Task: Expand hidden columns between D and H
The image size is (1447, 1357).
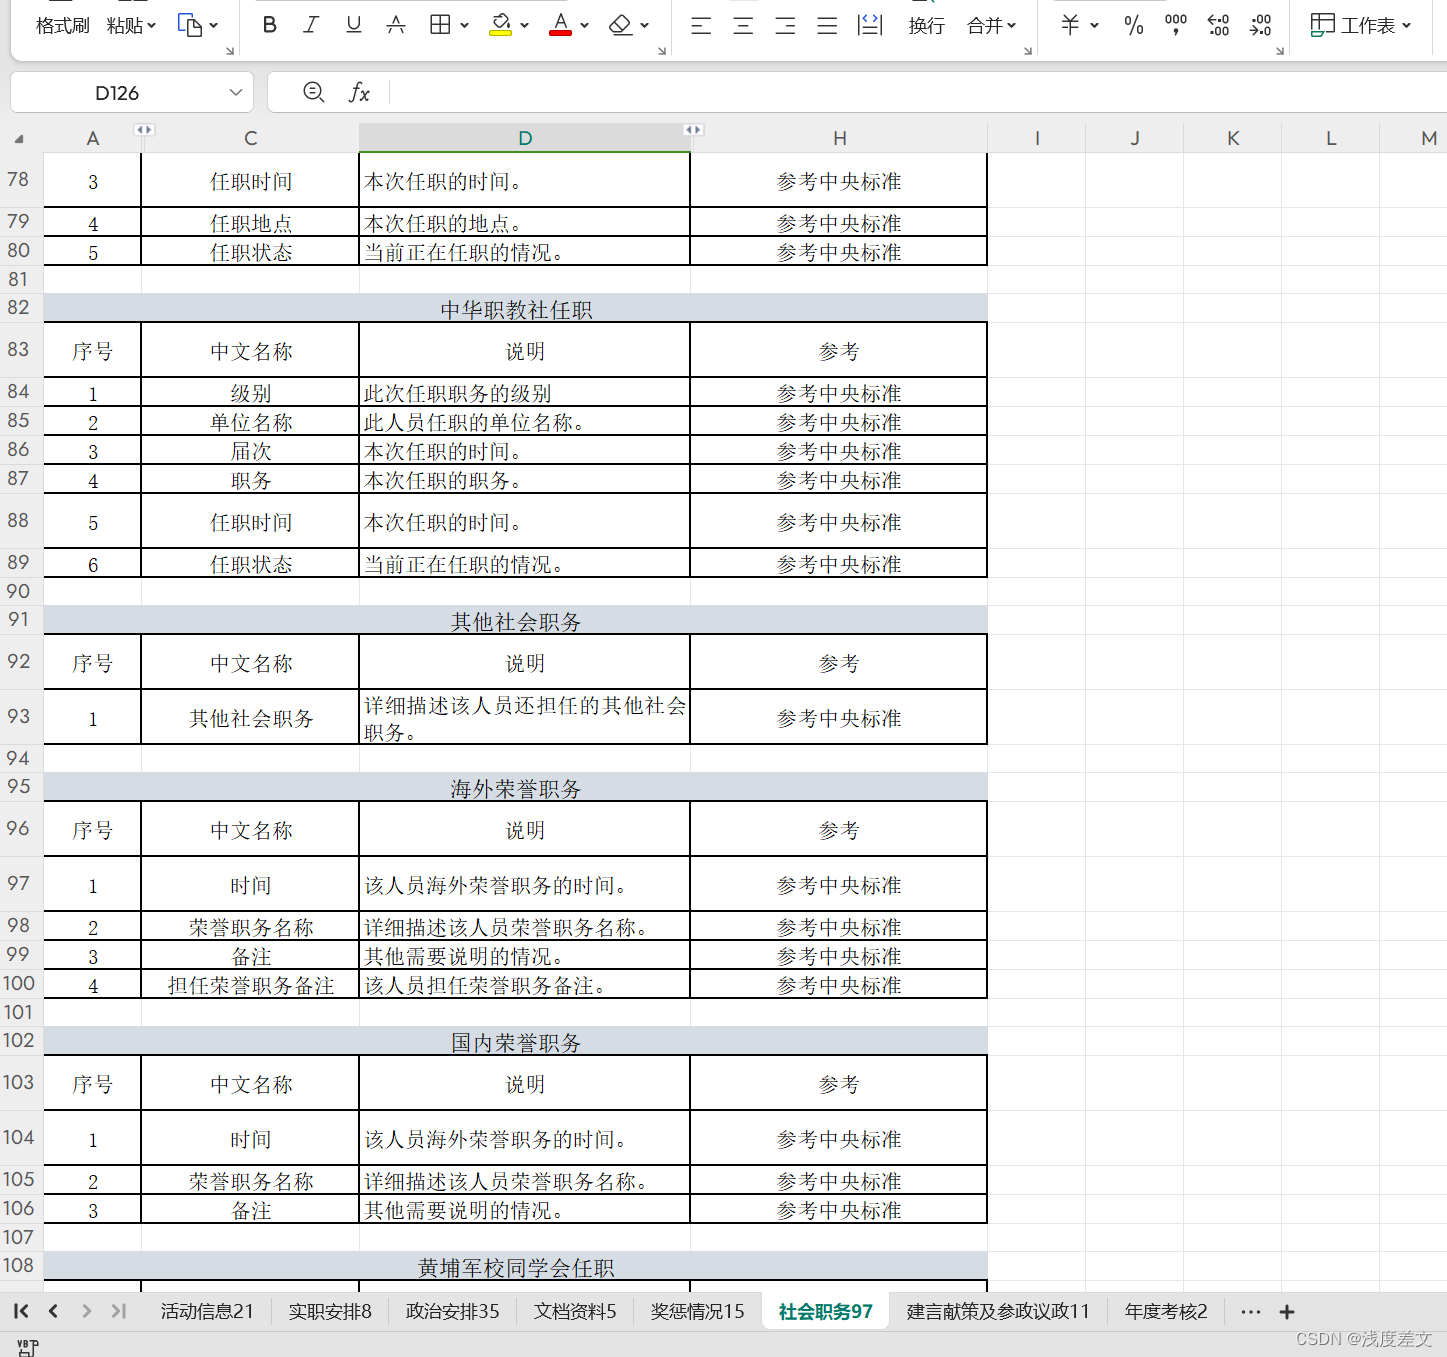Action: [x=693, y=130]
